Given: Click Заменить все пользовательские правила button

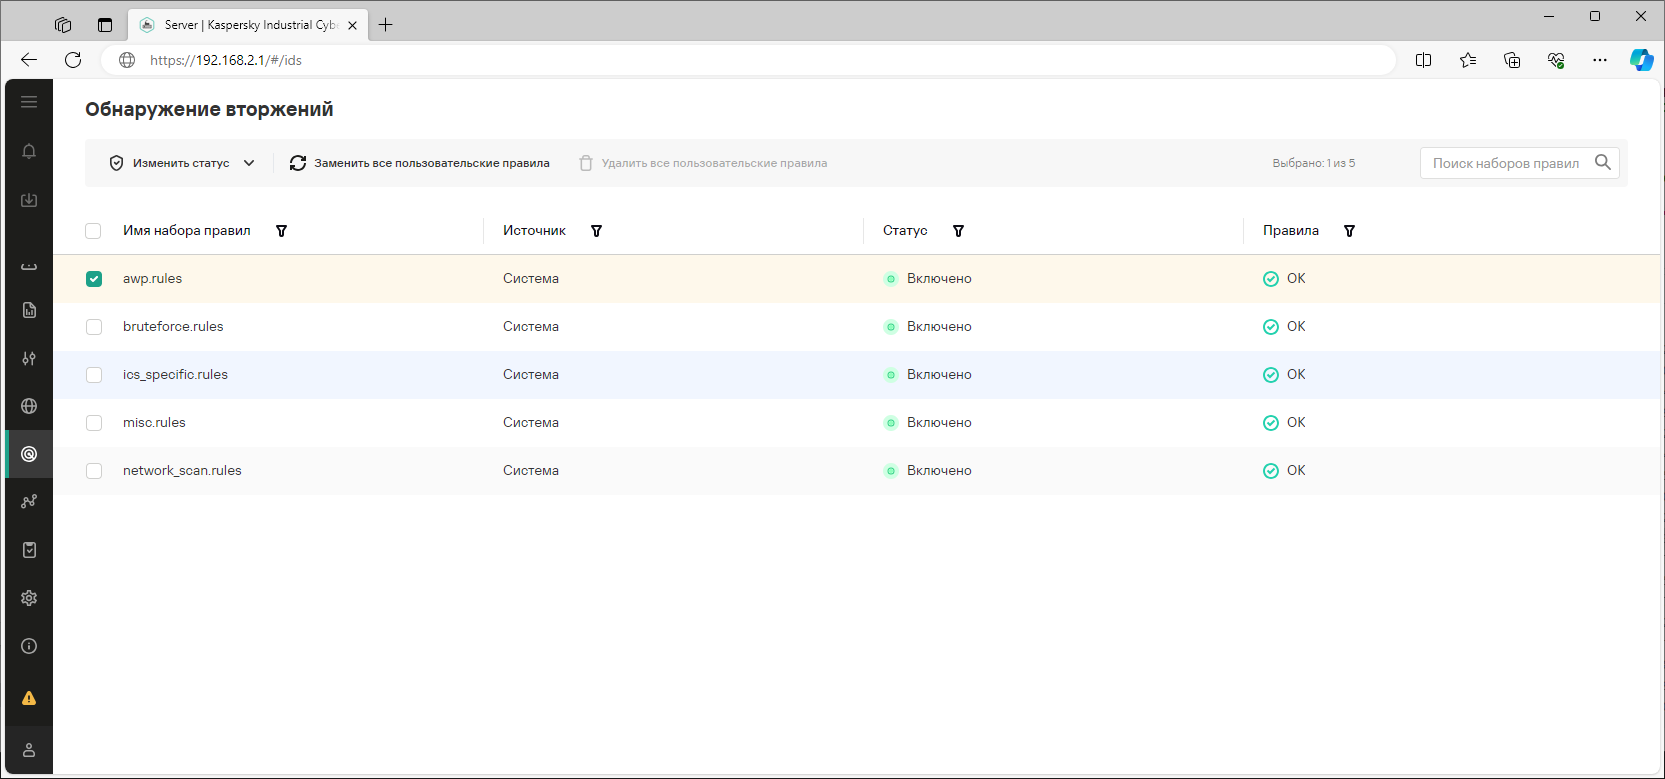Looking at the screenshot, I should point(420,163).
